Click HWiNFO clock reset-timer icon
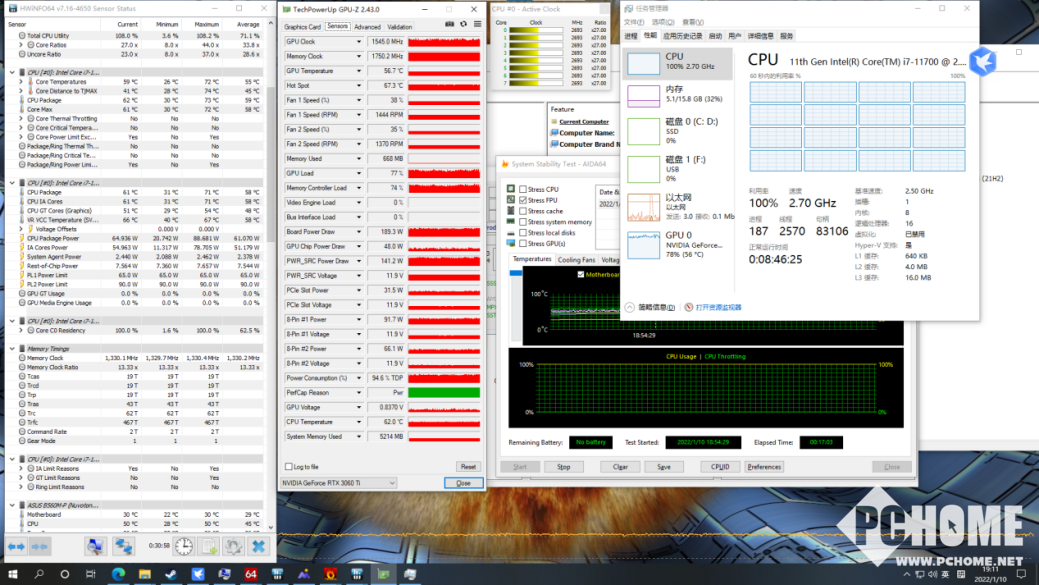This screenshot has height=585, width=1039. 184,547
